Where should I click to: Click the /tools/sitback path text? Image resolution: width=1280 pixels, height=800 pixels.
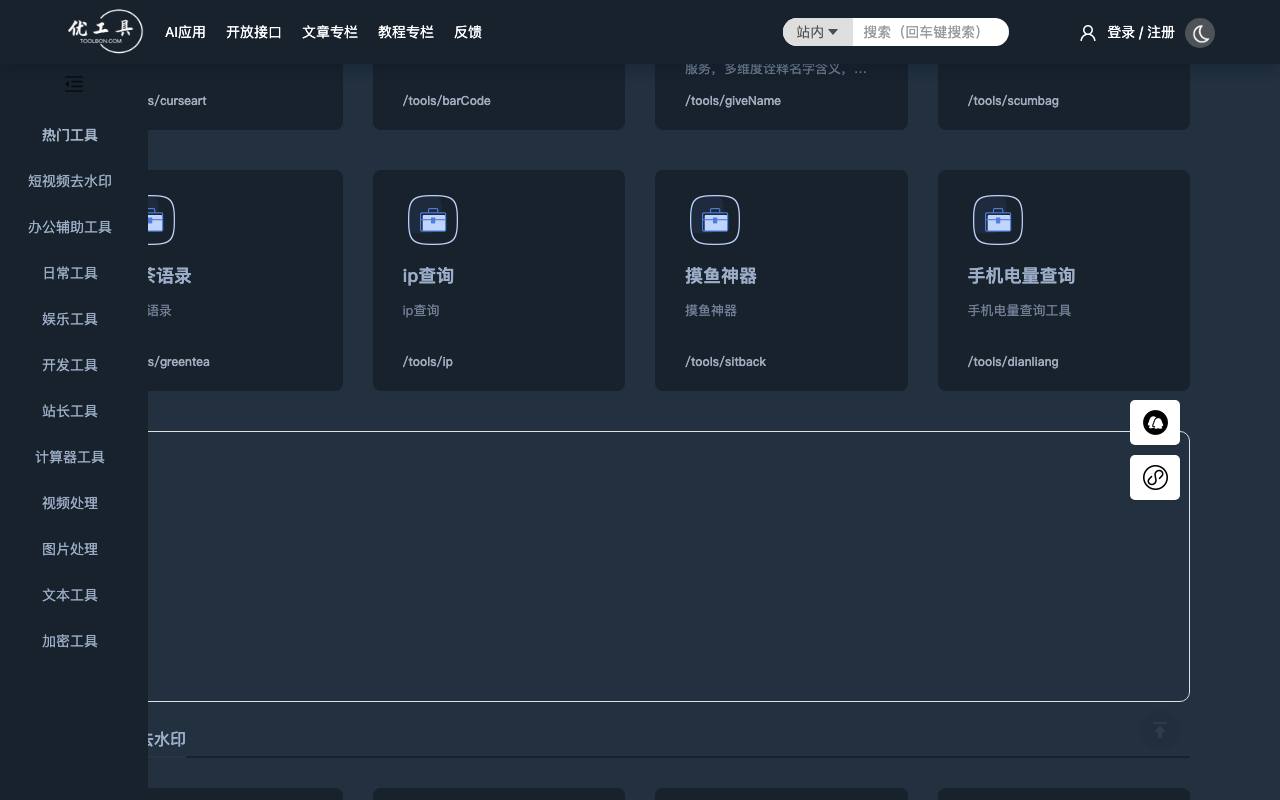(x=725, y=362)
